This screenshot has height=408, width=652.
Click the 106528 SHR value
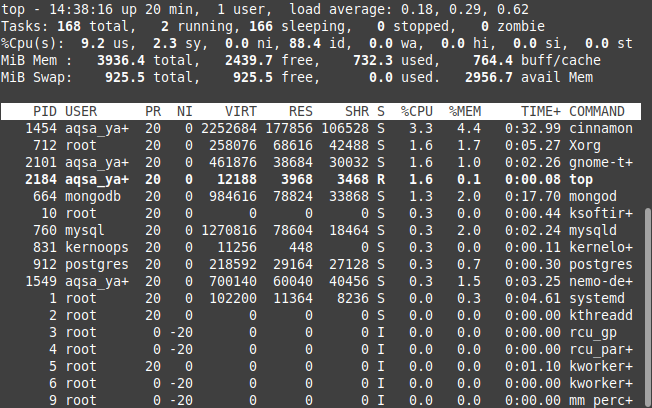[345, 129]
